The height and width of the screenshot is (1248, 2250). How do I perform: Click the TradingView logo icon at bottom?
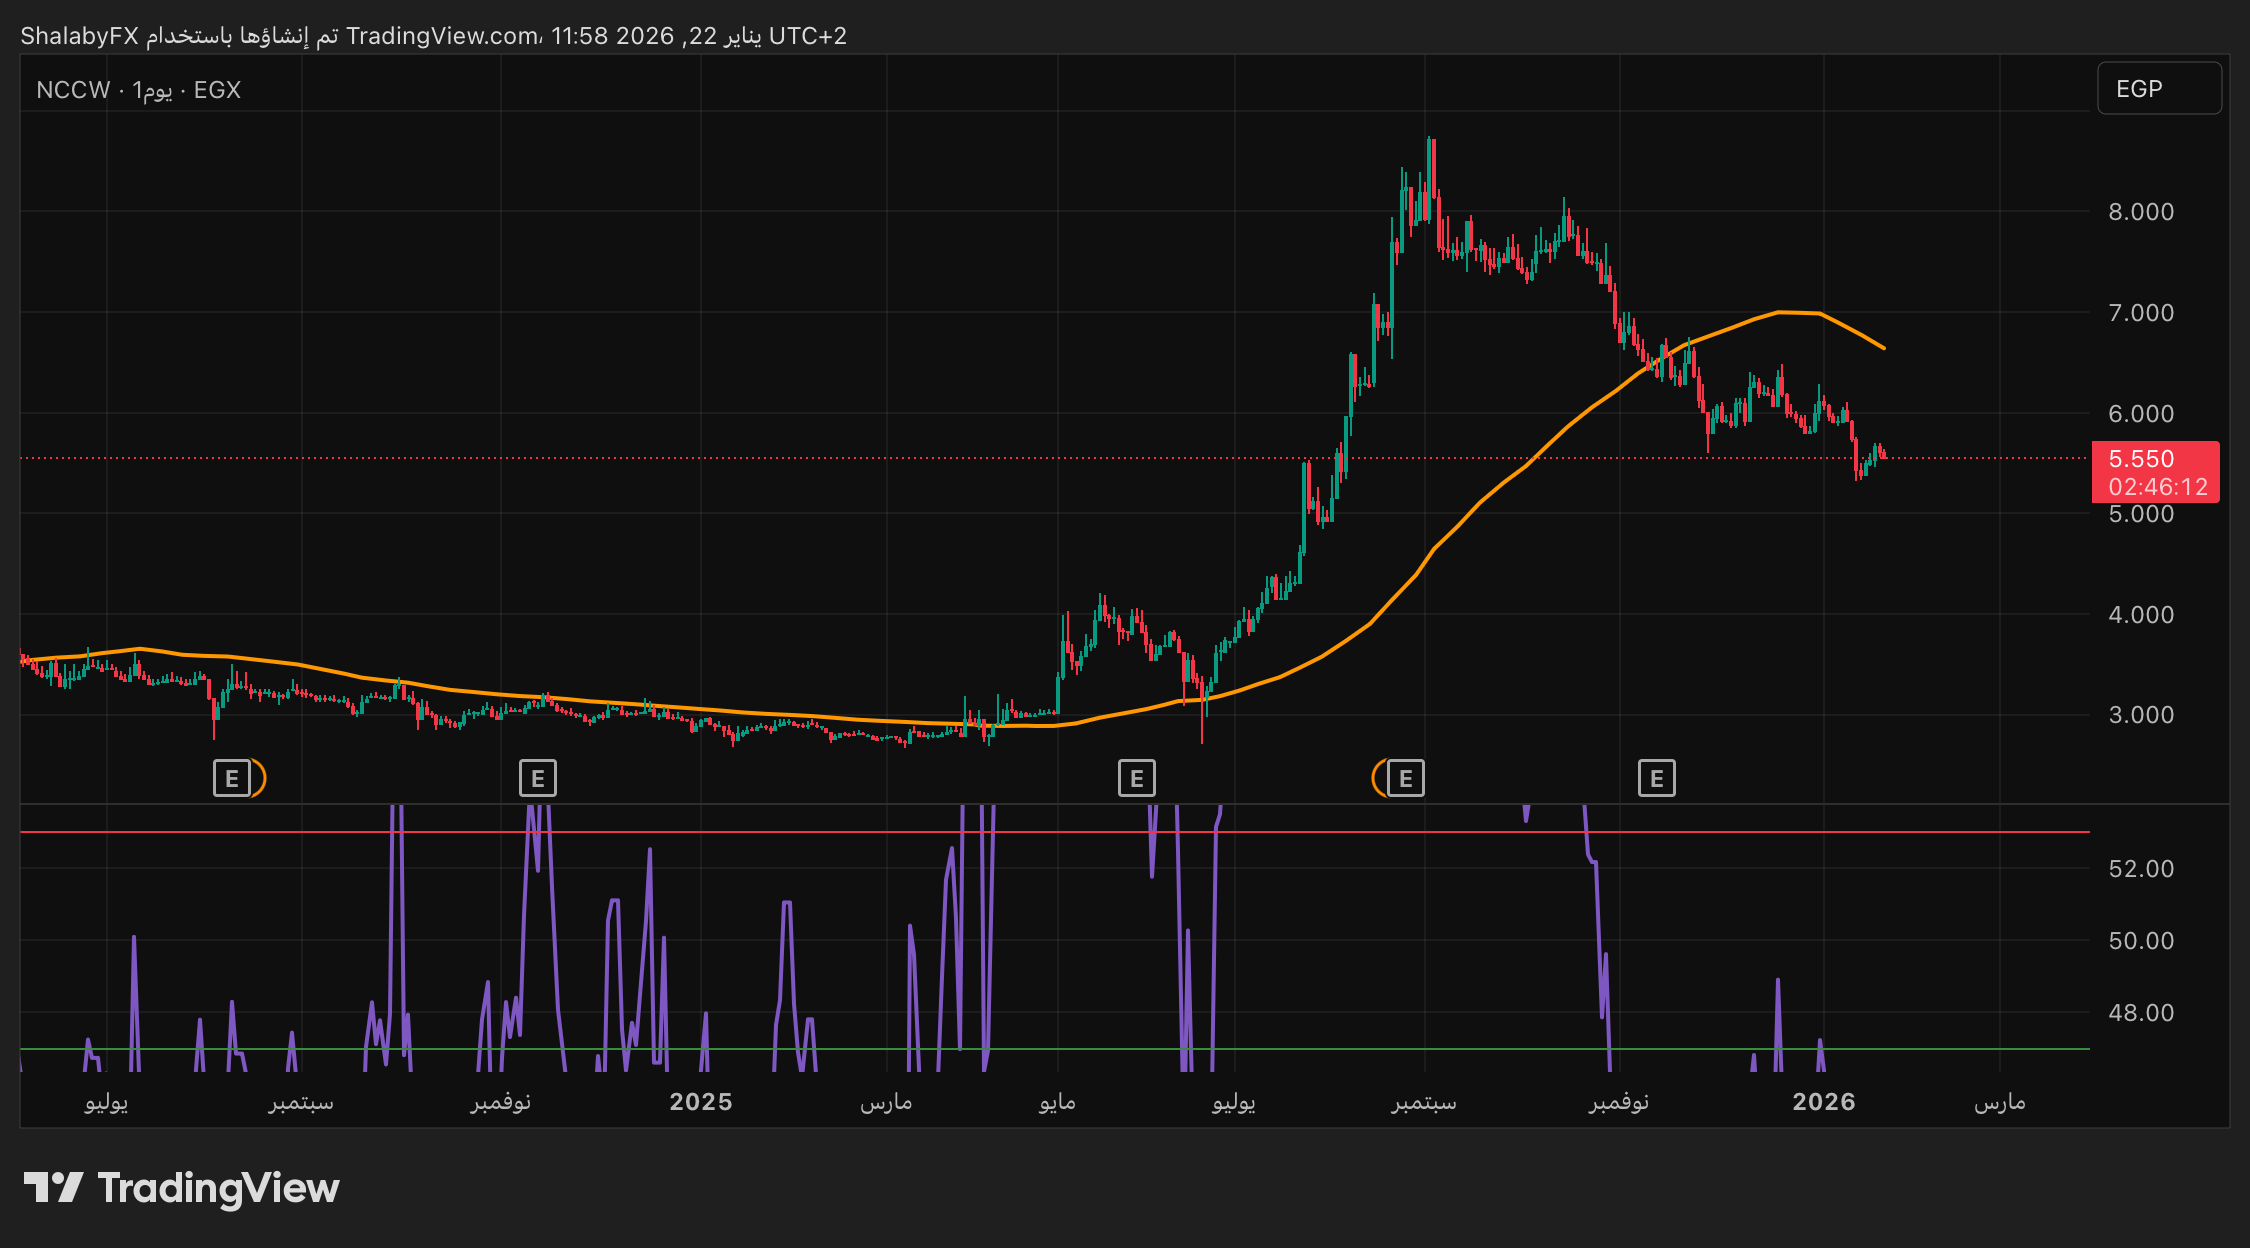(52, 1188)
